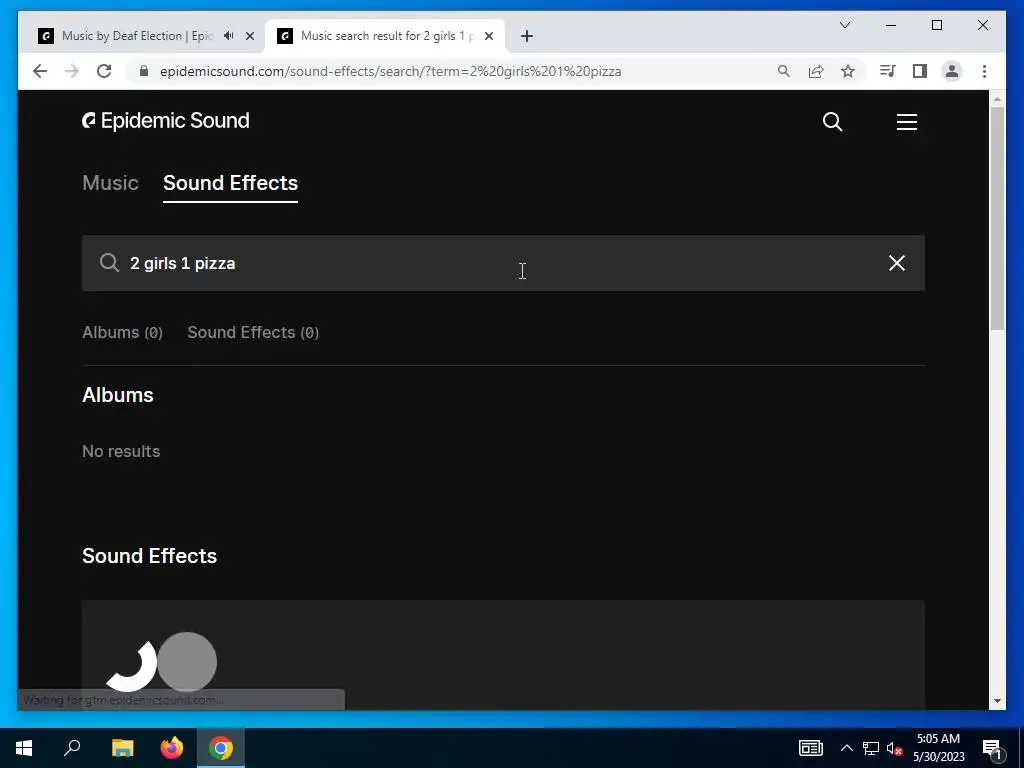Open the notification center icon
Screen dimensions: 1024x768
click(x=992, y=748)
